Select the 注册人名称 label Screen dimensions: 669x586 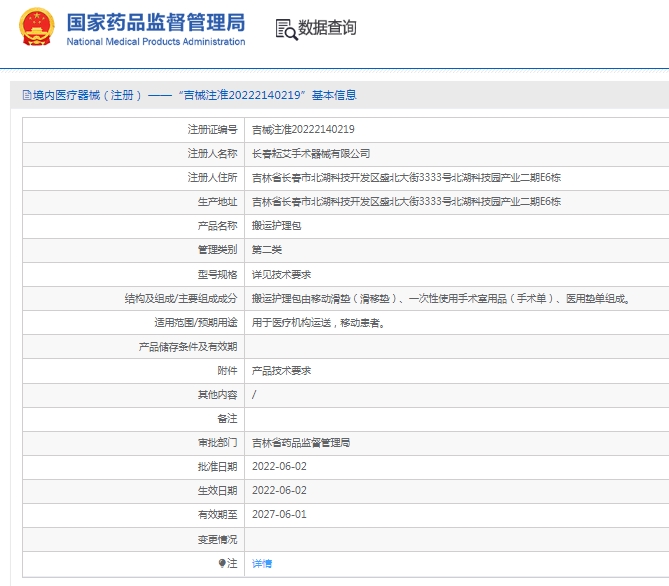(x=212, y=154)
